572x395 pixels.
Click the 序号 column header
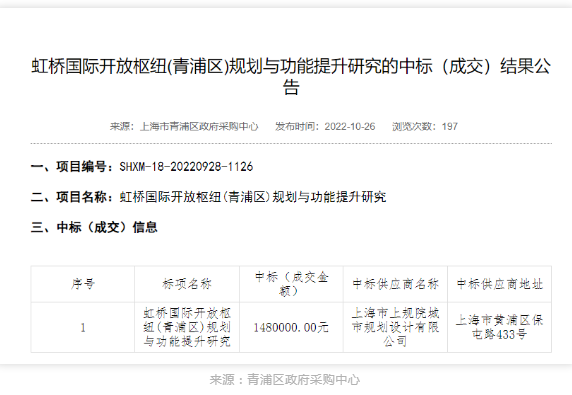pyautogui.click(x=83, y=284)
